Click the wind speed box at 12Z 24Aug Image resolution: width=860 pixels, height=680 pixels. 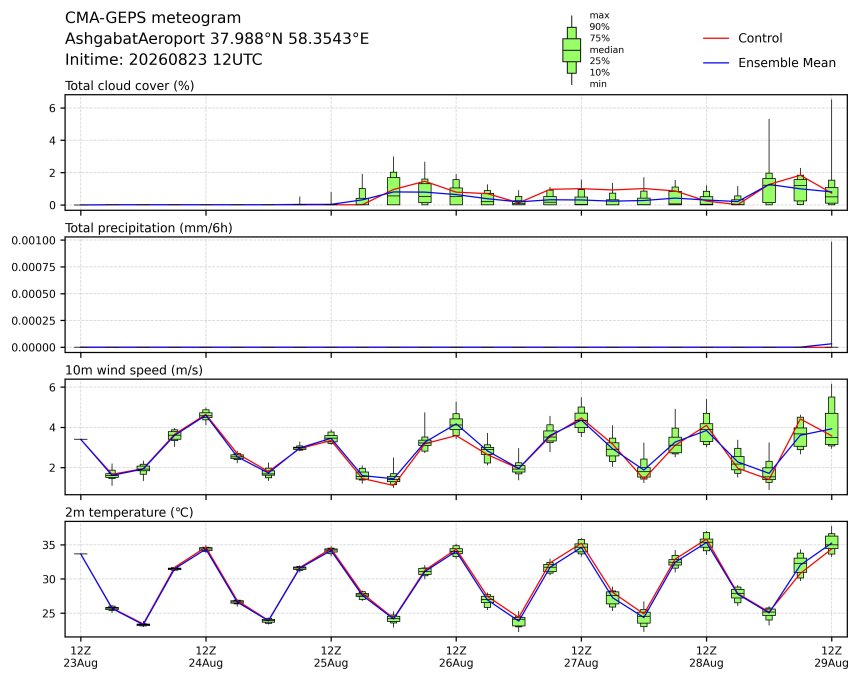click(206, 414)
